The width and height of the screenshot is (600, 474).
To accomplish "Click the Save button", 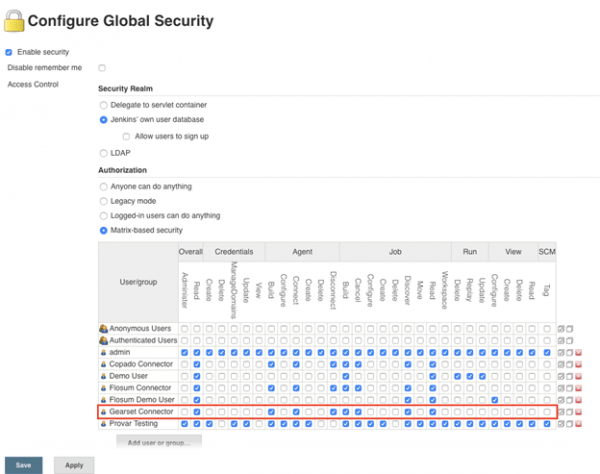I will (x=23, y=465).
